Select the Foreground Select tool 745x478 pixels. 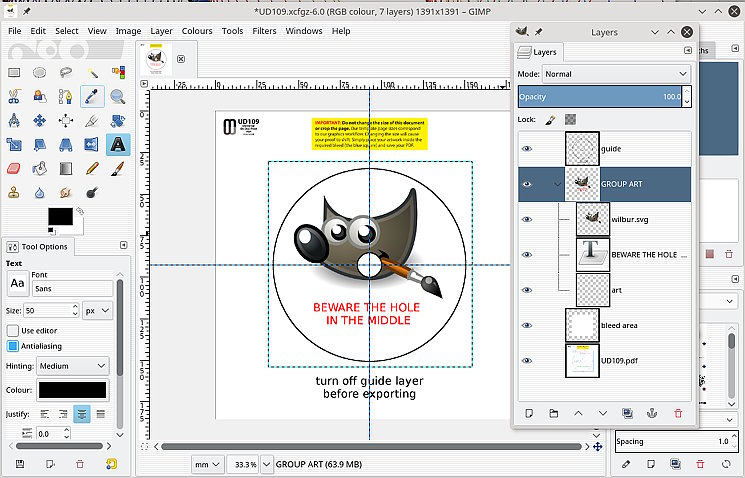(x=39, y=96)
